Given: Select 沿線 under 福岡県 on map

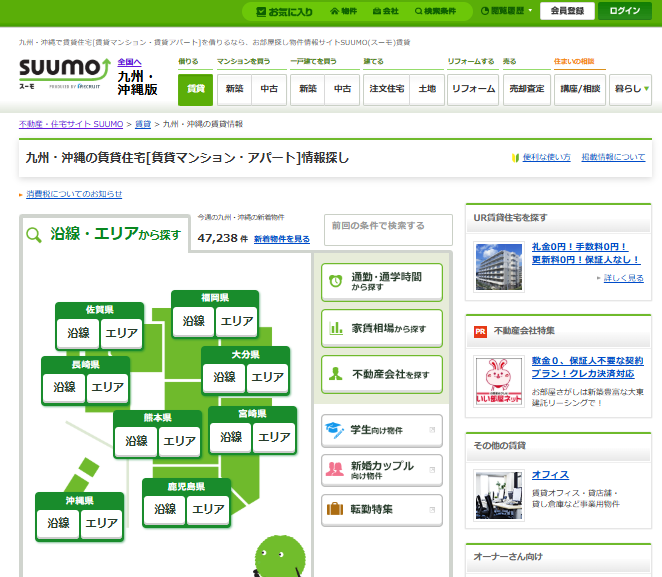Looking at the screenshot, I should tap(193, 321).
